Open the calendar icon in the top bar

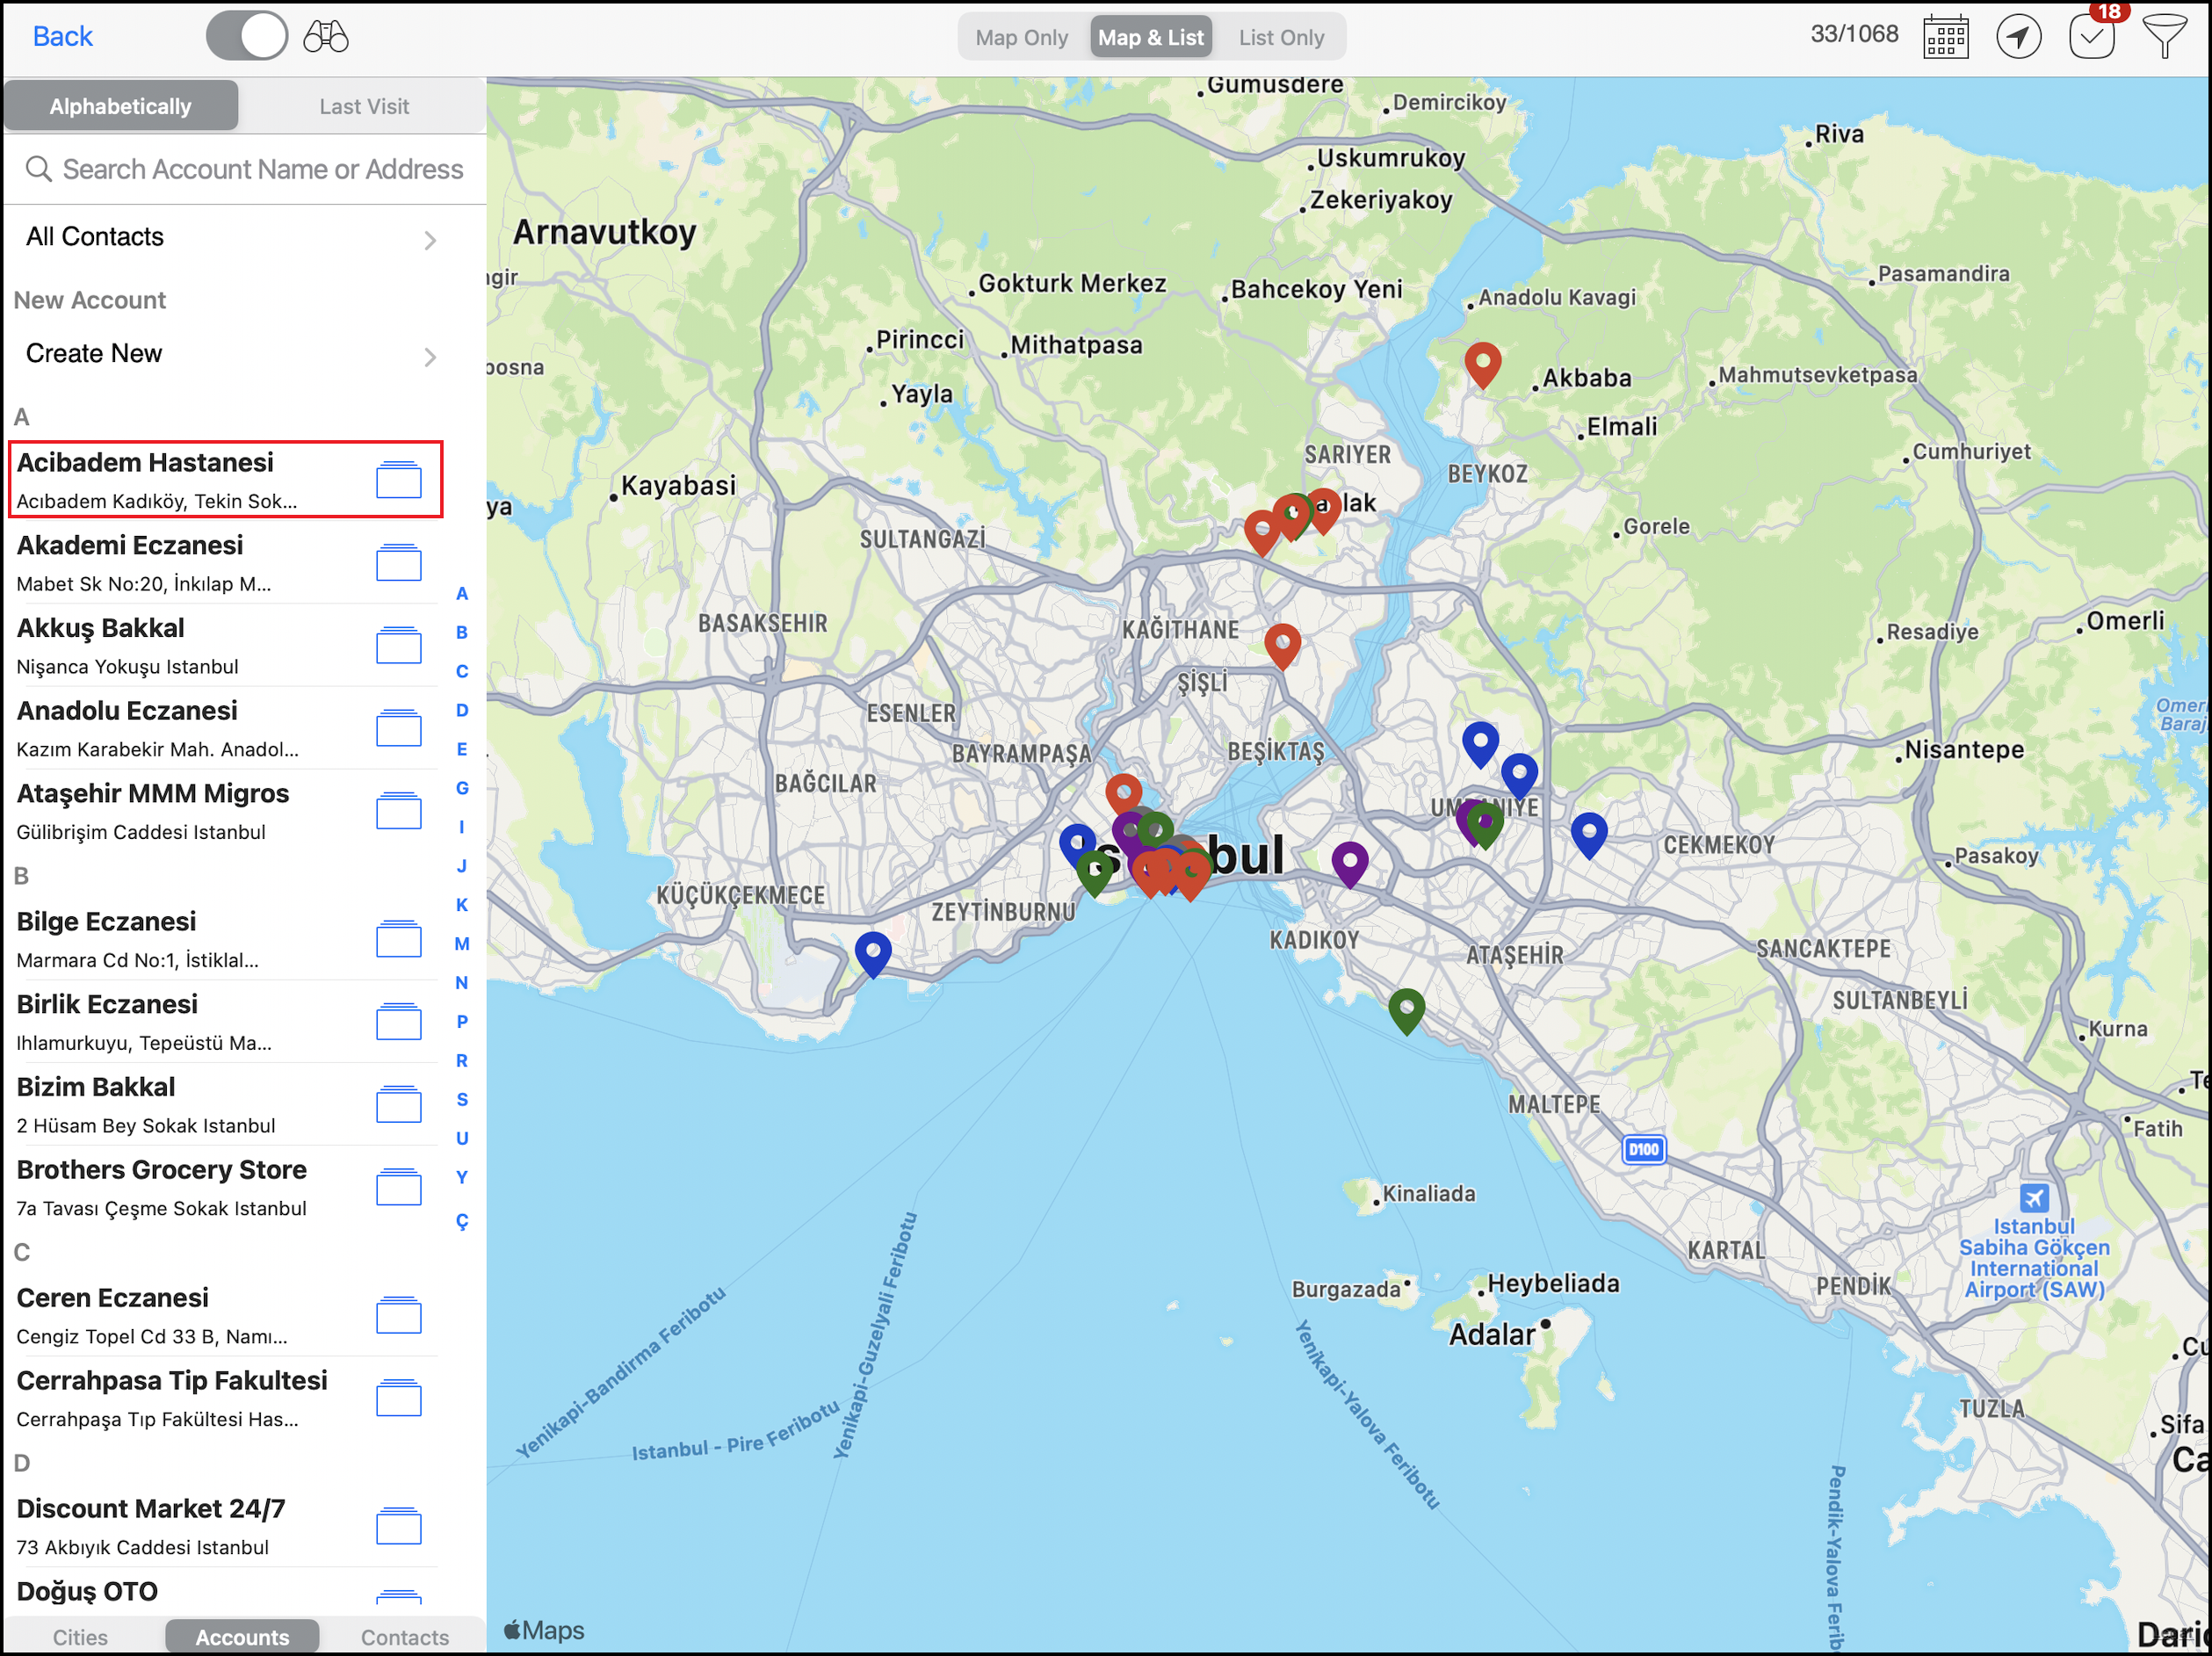tap(1945, 37)
